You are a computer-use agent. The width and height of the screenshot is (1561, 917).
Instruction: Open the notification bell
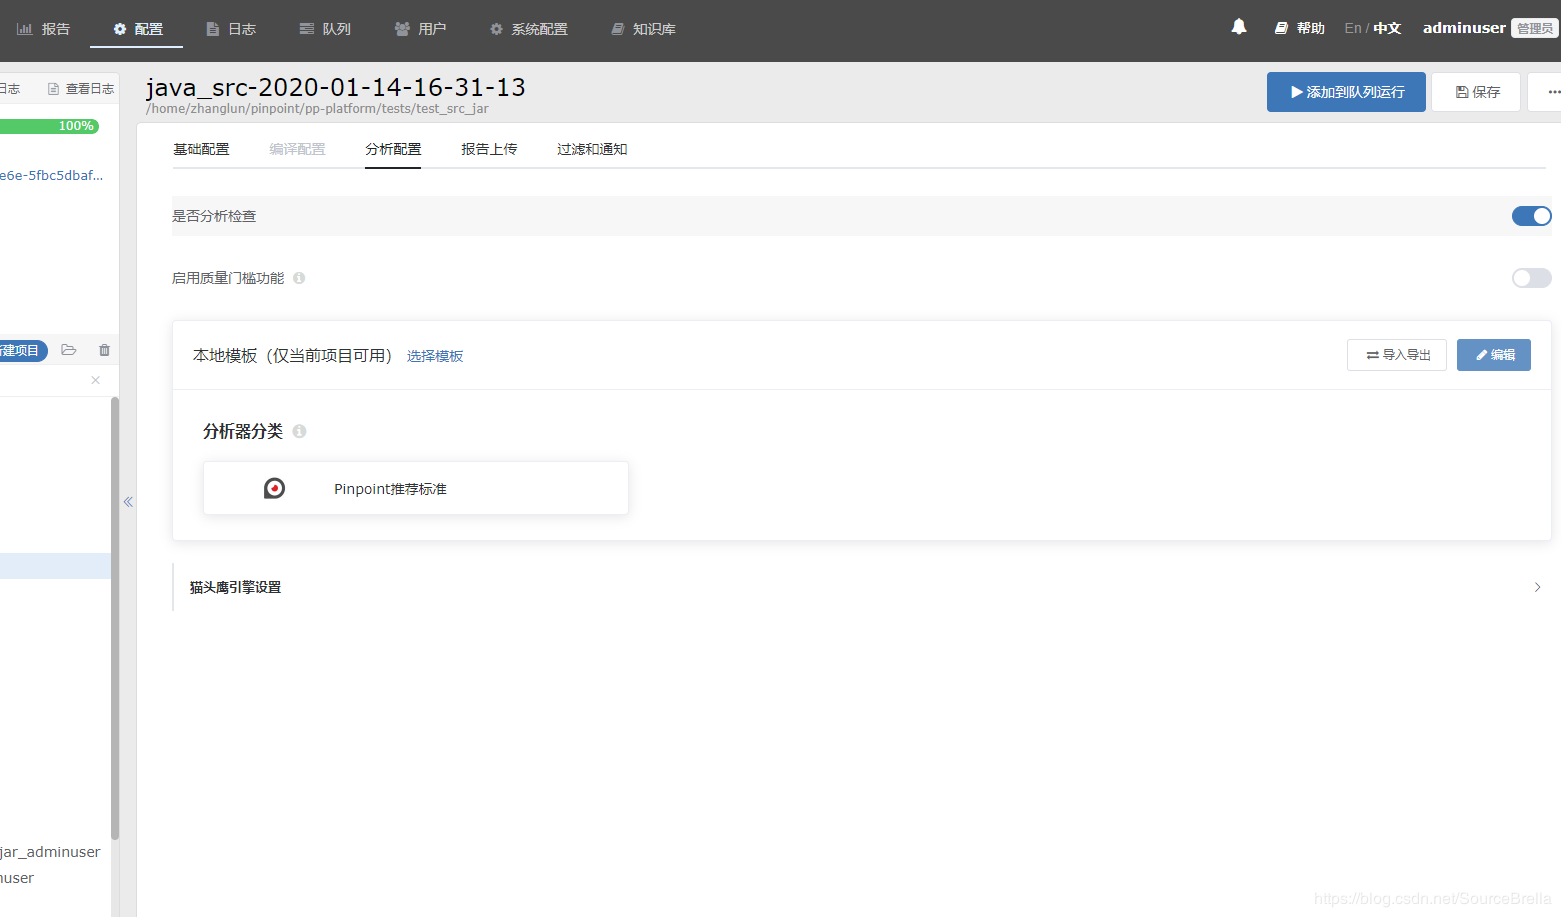click(1239, 27)
